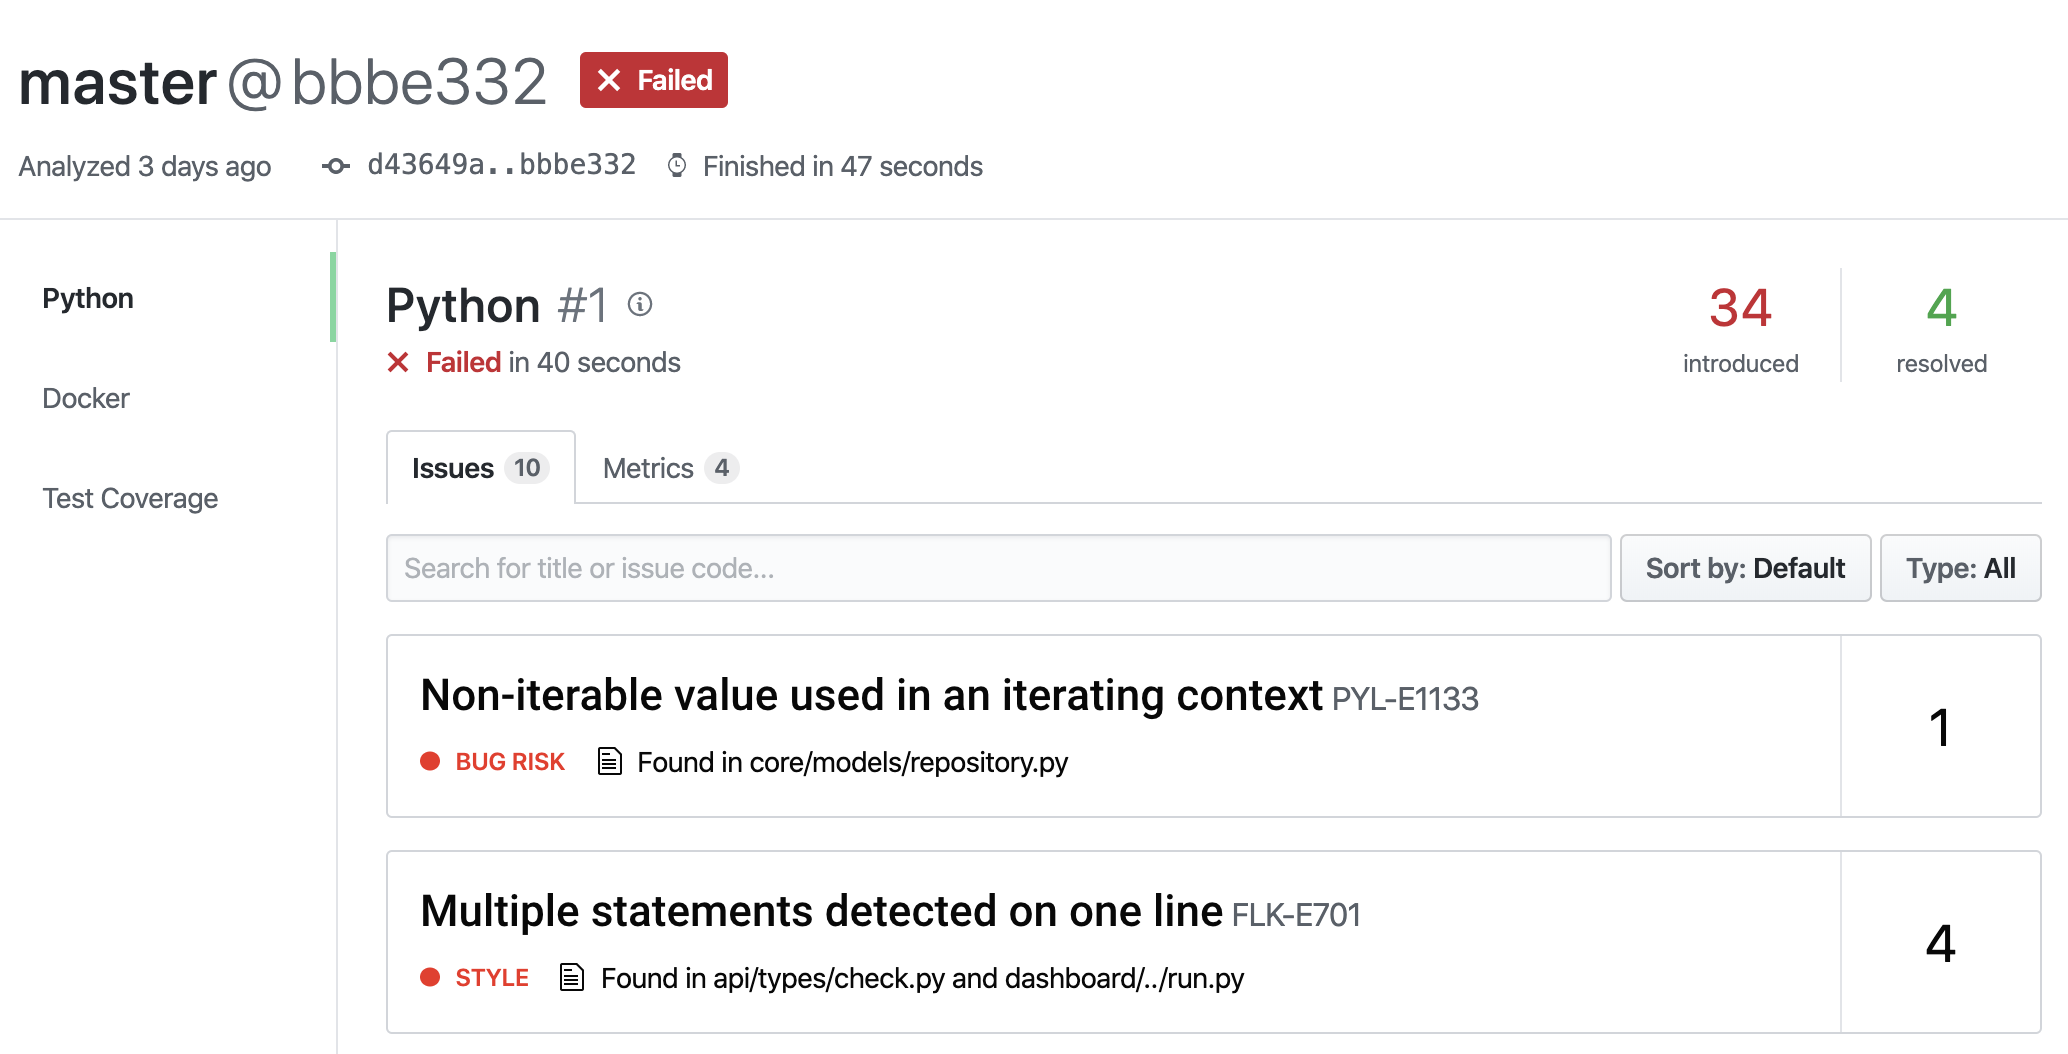Click the red dot beside BUG RISK
The height and width of the screenshot is (1054, 2068).
(430, 762)
